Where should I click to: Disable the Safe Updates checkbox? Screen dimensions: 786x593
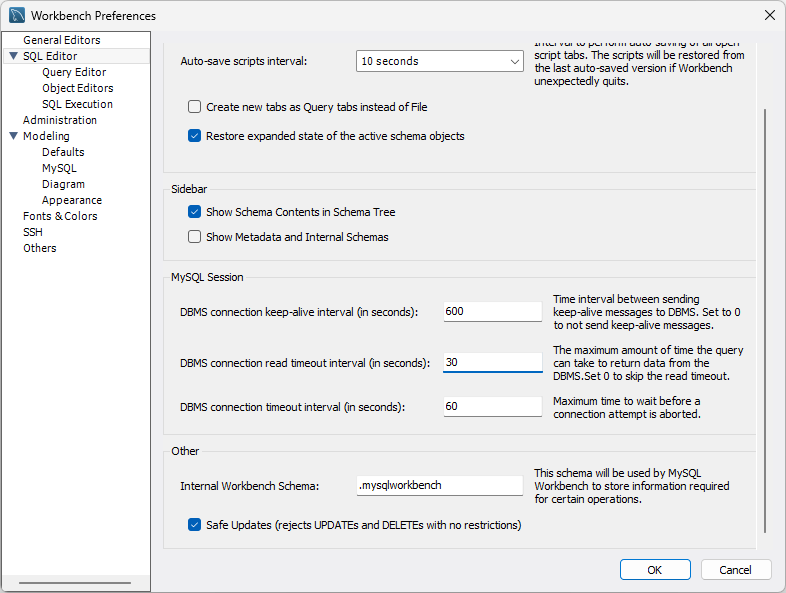click(x=195, y=524)
